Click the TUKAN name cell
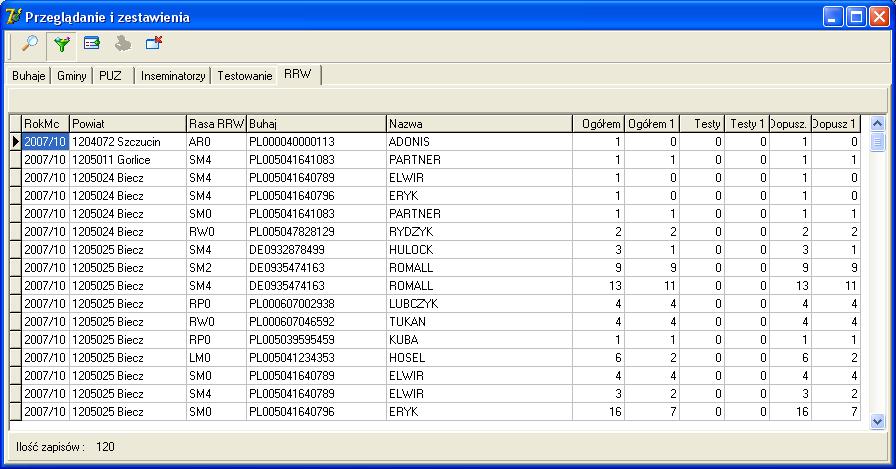The height and width of the screenshot is (469, 896). (x=479, y=322)
